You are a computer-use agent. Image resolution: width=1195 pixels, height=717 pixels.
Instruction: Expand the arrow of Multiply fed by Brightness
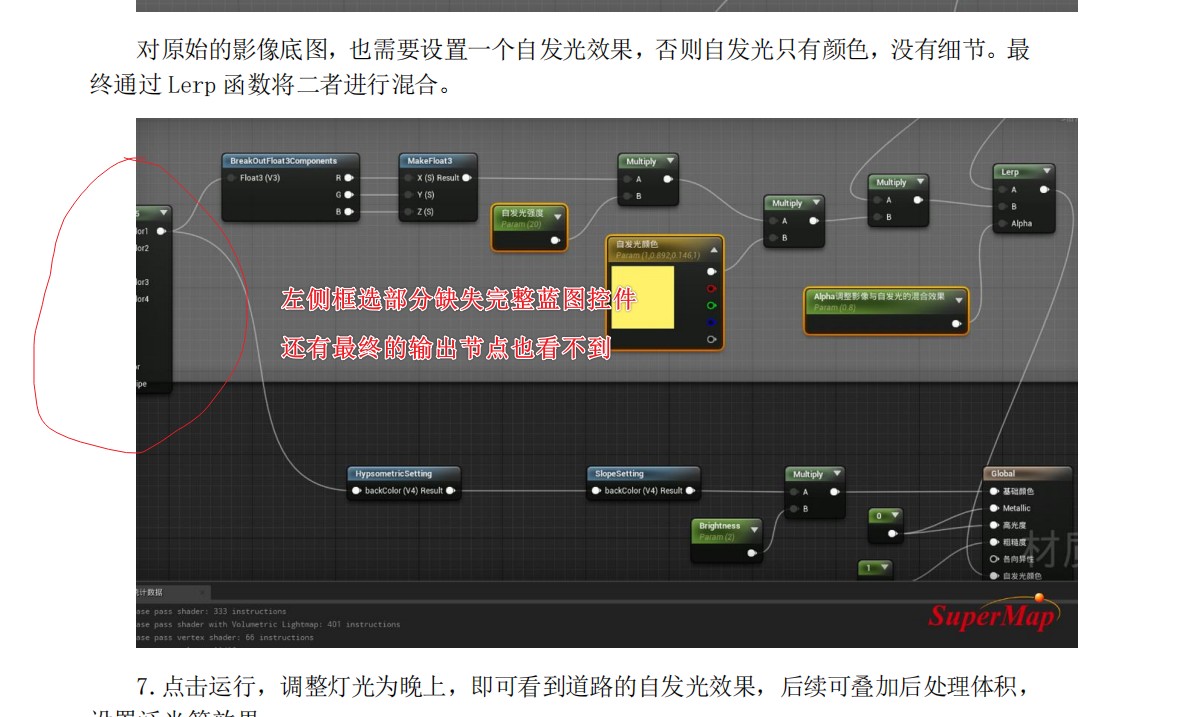836,473
